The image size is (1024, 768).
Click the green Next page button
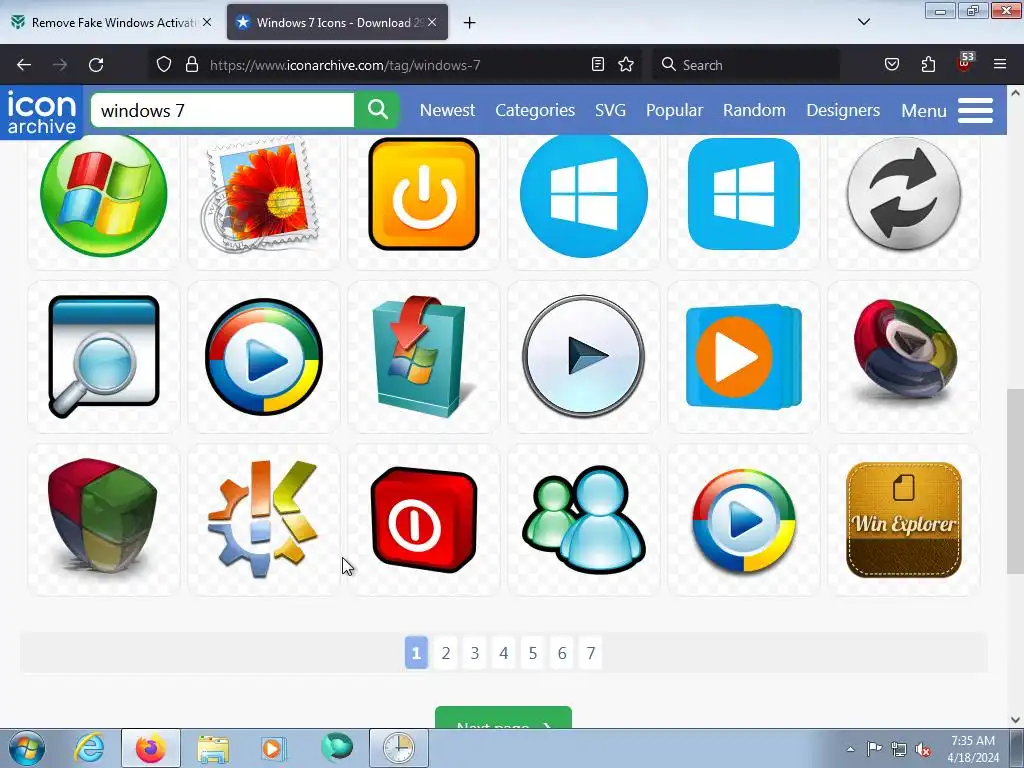tap(504, 718)
